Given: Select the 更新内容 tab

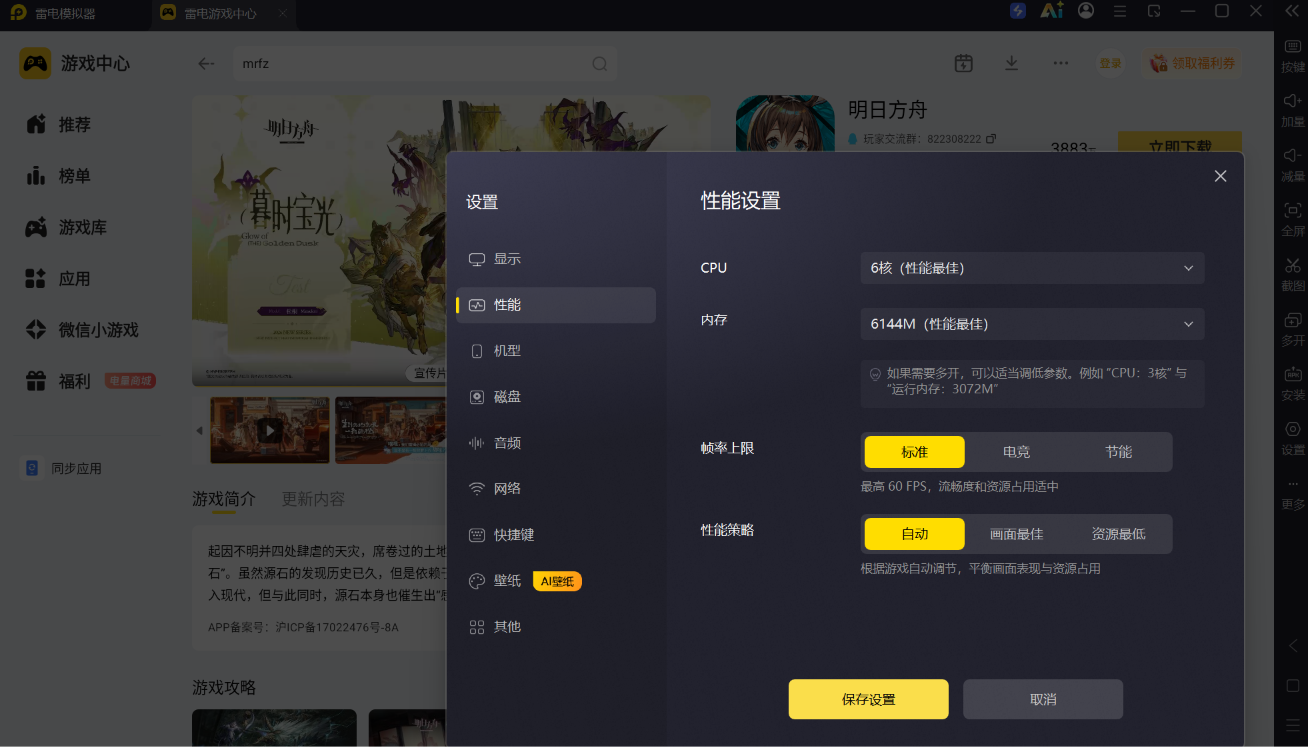Looking at the screenshot, I should [313, 499].
